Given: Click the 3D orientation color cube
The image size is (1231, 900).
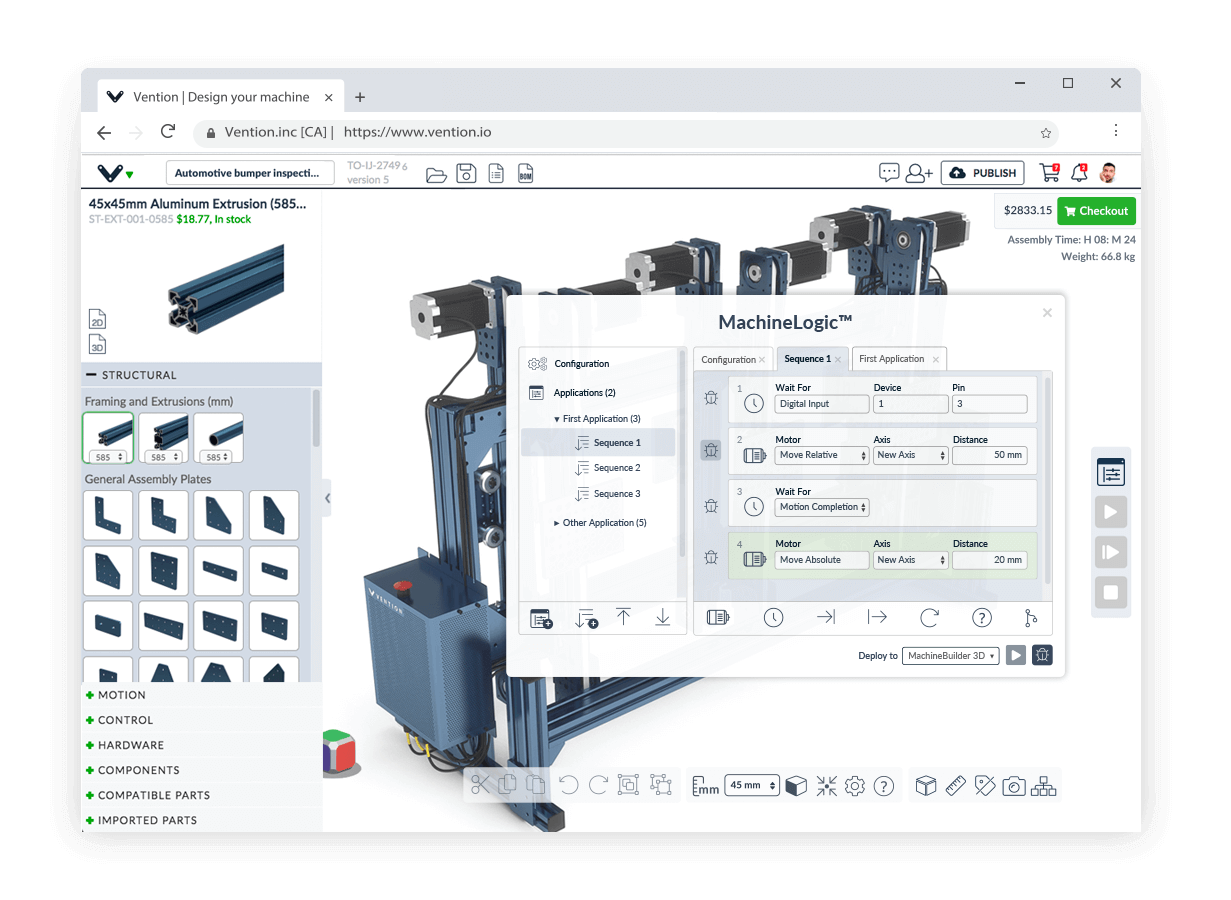Looking at the screenshot, I should (339, 752).
